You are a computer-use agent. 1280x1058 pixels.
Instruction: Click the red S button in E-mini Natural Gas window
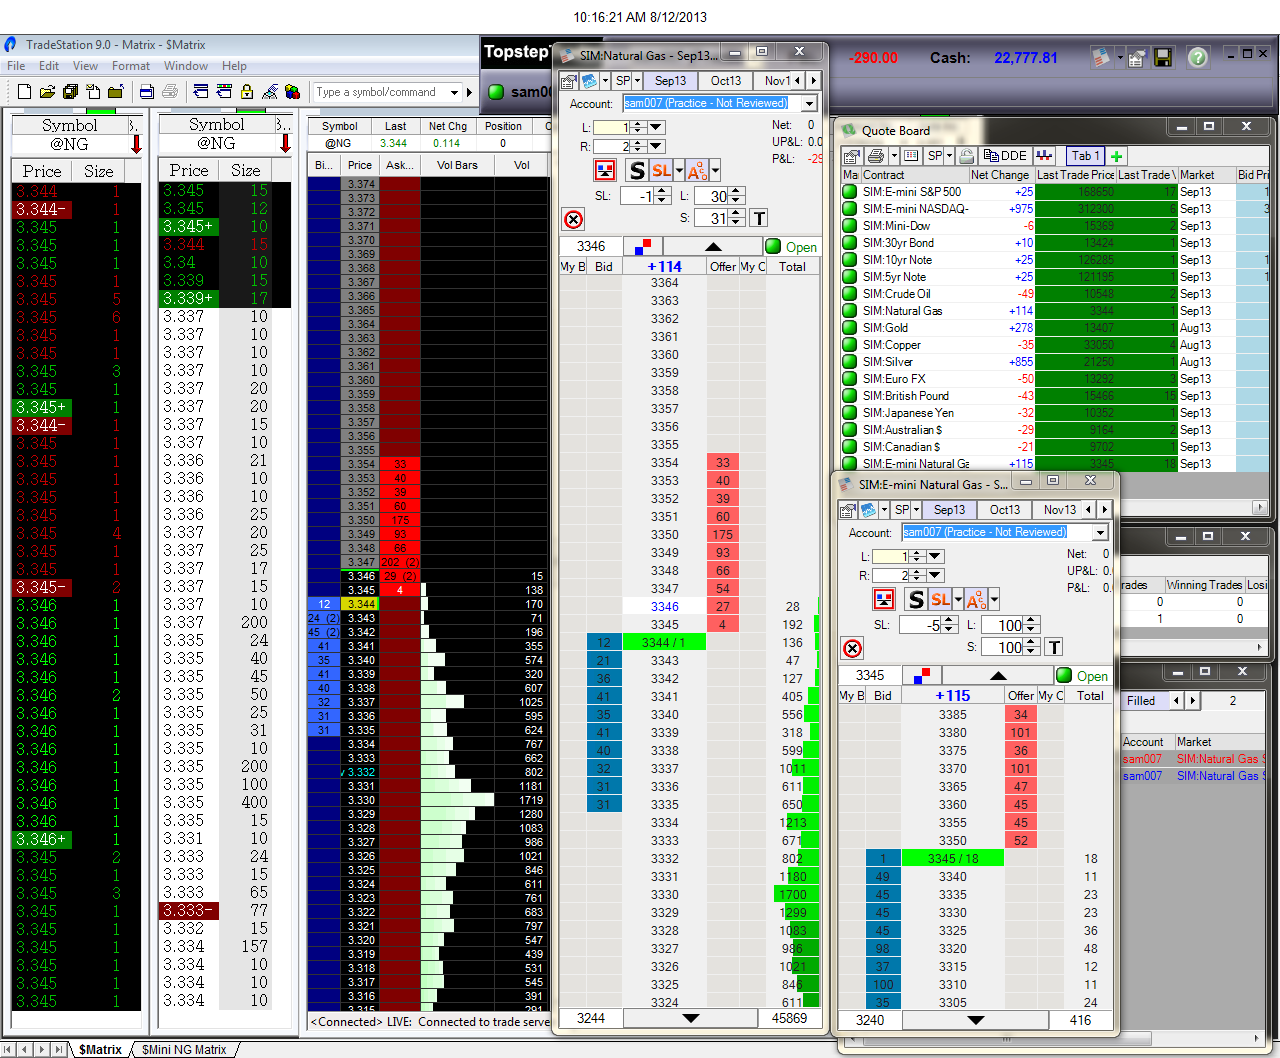(915, 599)
